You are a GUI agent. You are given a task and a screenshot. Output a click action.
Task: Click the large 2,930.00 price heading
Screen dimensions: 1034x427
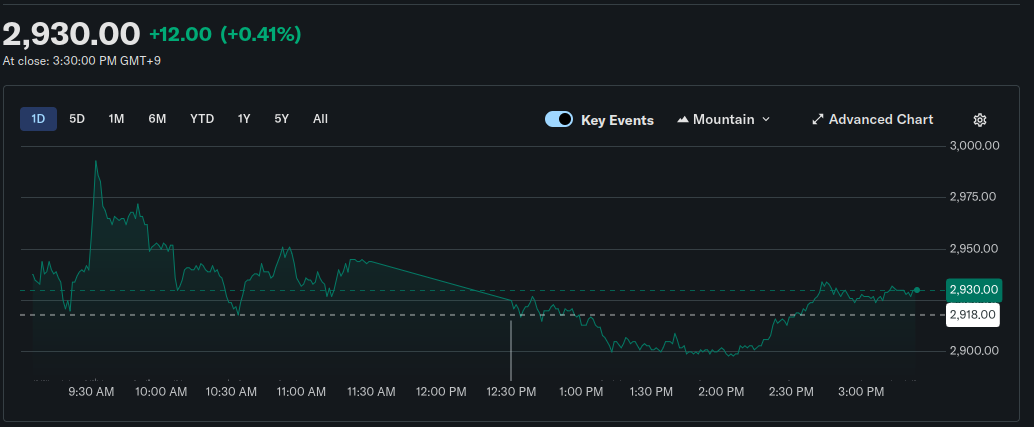[72, 34]
